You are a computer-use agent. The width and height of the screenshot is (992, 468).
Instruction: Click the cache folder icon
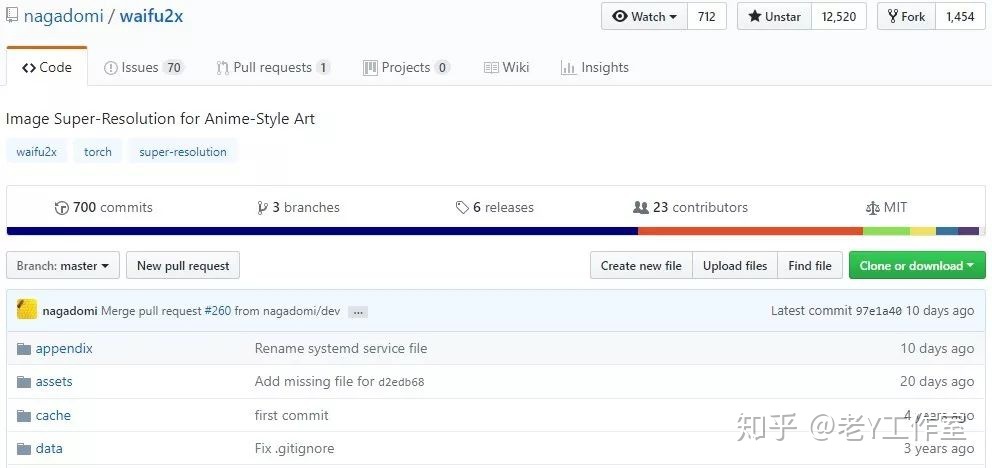pyautogui.click(x=24, y=416)
